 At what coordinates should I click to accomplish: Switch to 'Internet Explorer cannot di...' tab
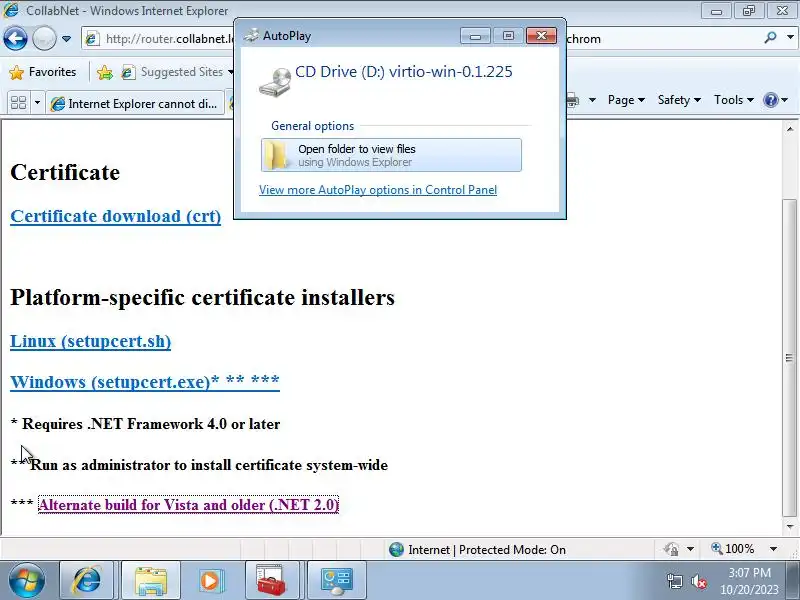(135, 104)
